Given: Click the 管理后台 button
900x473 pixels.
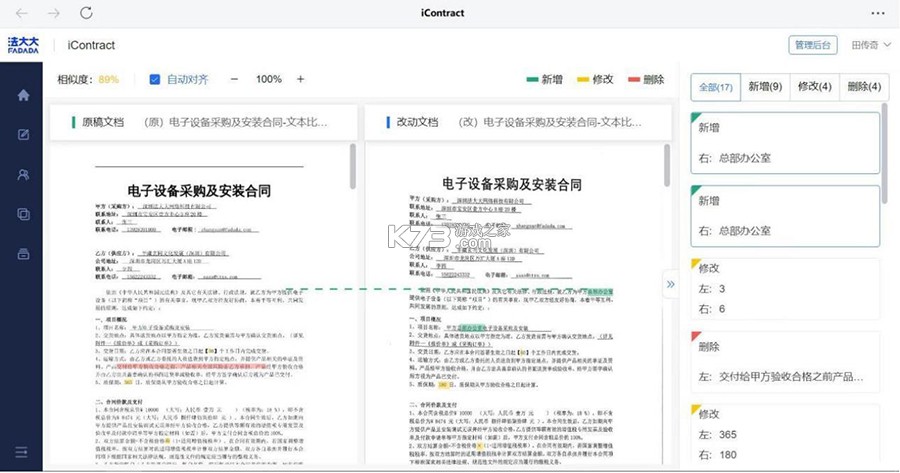Looking at the screenshot, I should (812, 45).
